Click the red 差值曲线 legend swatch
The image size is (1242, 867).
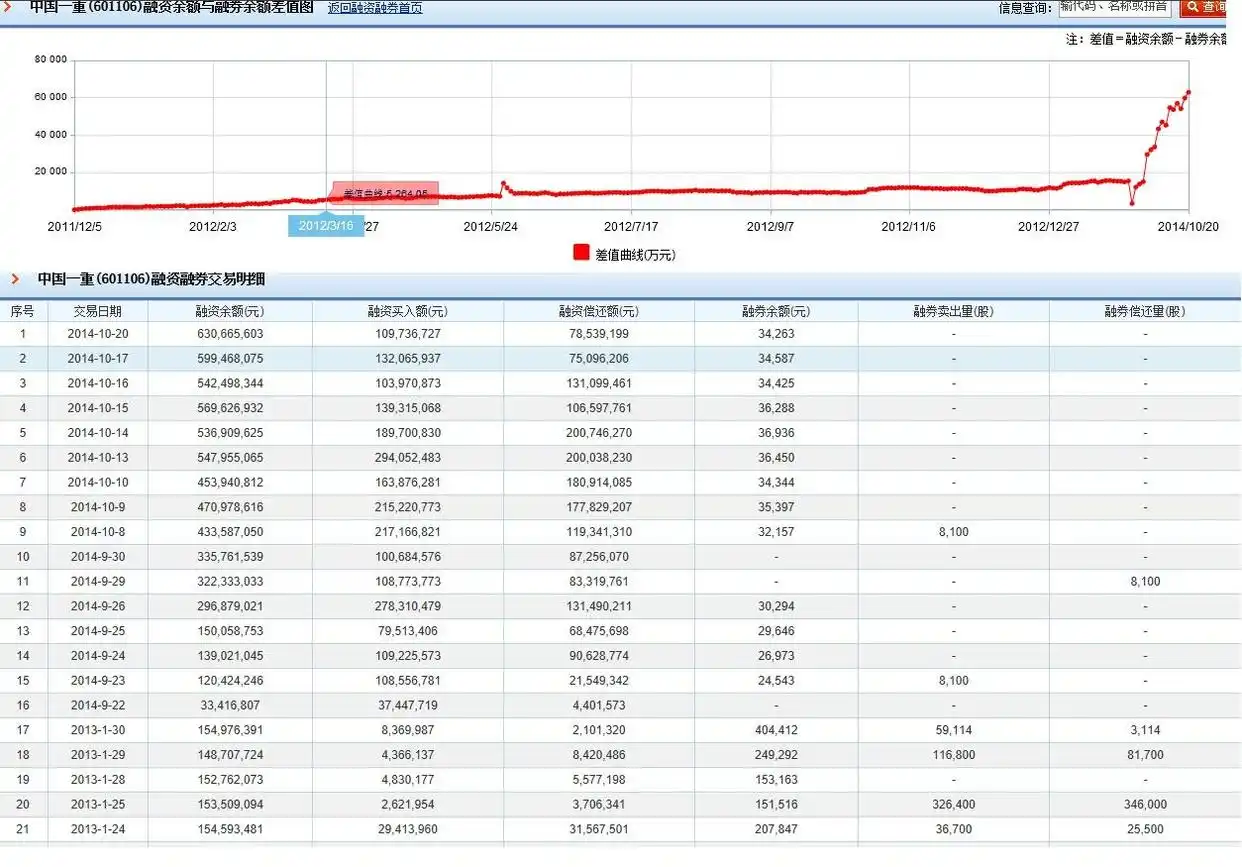click(x=581, y=253)
